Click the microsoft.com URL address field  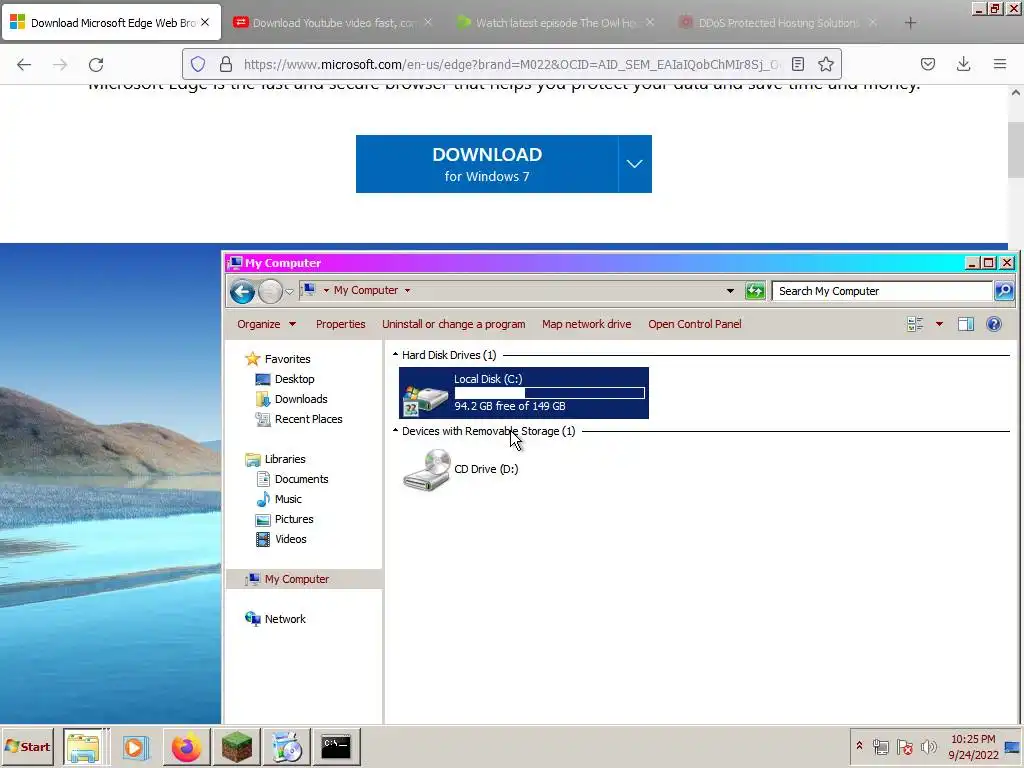click(511, 64)
